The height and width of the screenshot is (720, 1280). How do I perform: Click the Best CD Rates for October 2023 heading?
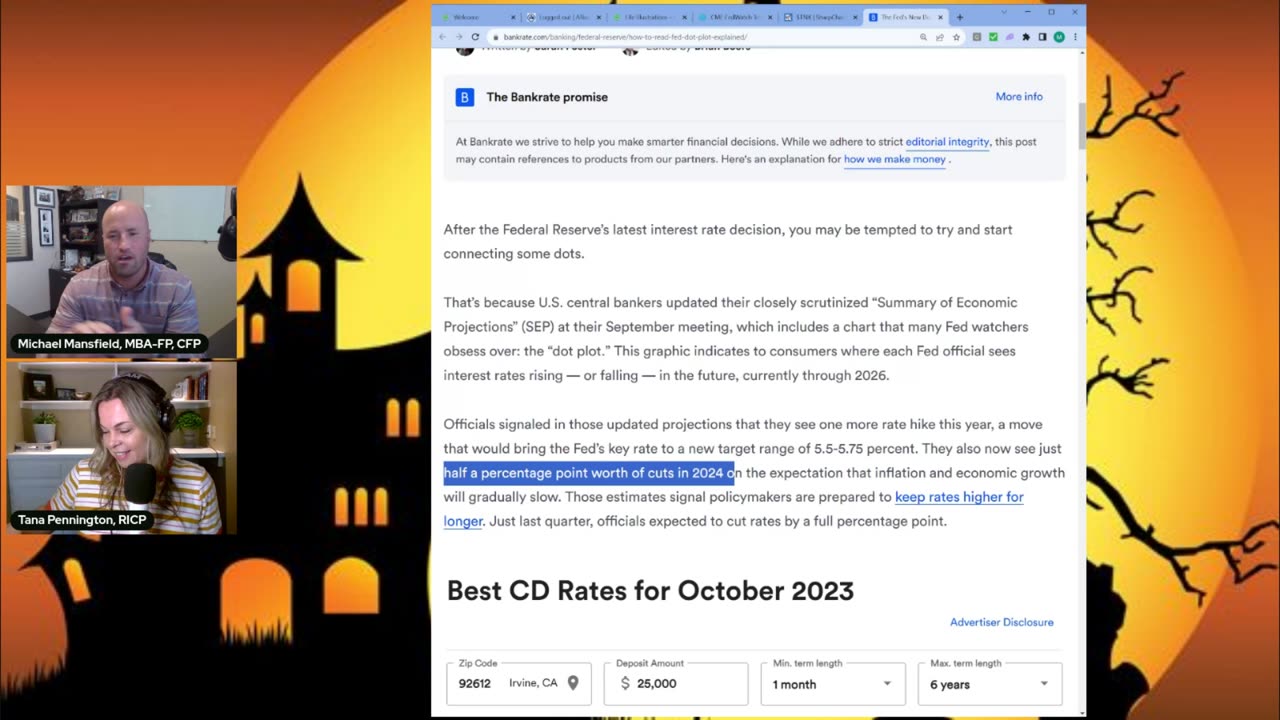(650, 590)
